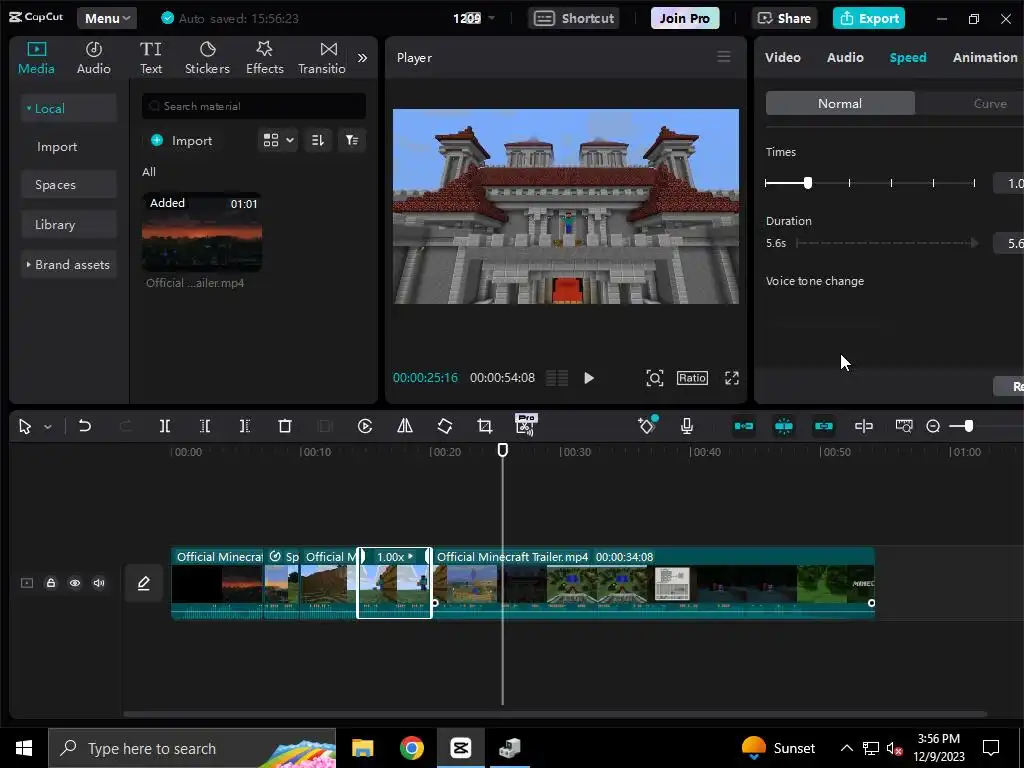Click the filter media icon
Viewport: 1024px width, 768px height.
(352, 140)
